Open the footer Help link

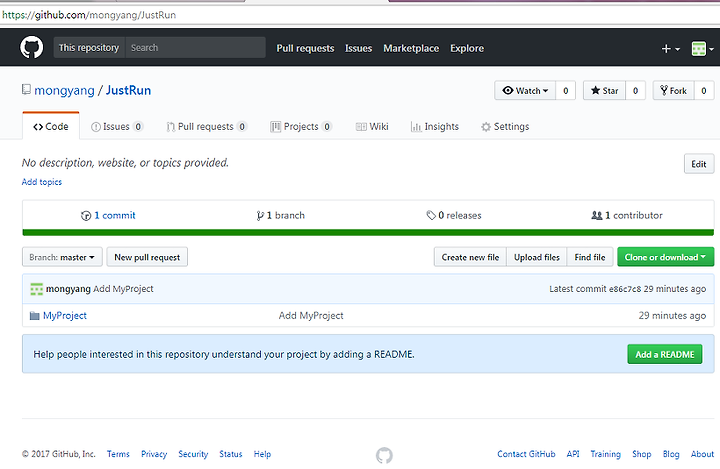pos(262,454)
